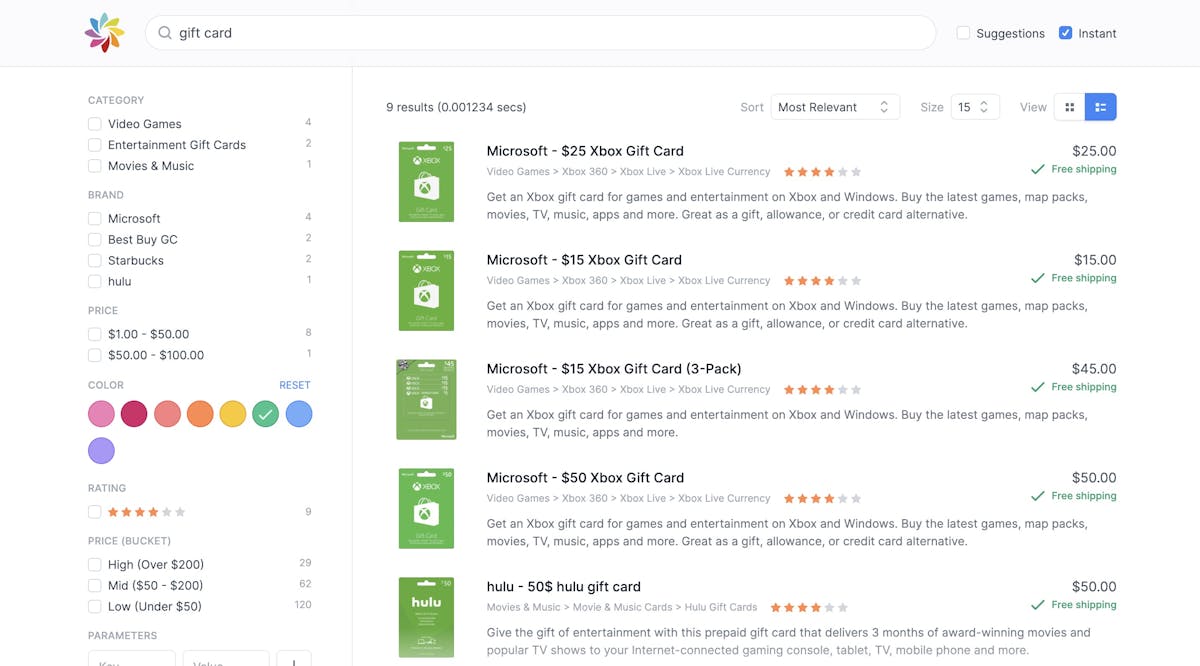Click the hulu gift card description text
Viewport: 1200px width, 666px height.
coord(789,641)
